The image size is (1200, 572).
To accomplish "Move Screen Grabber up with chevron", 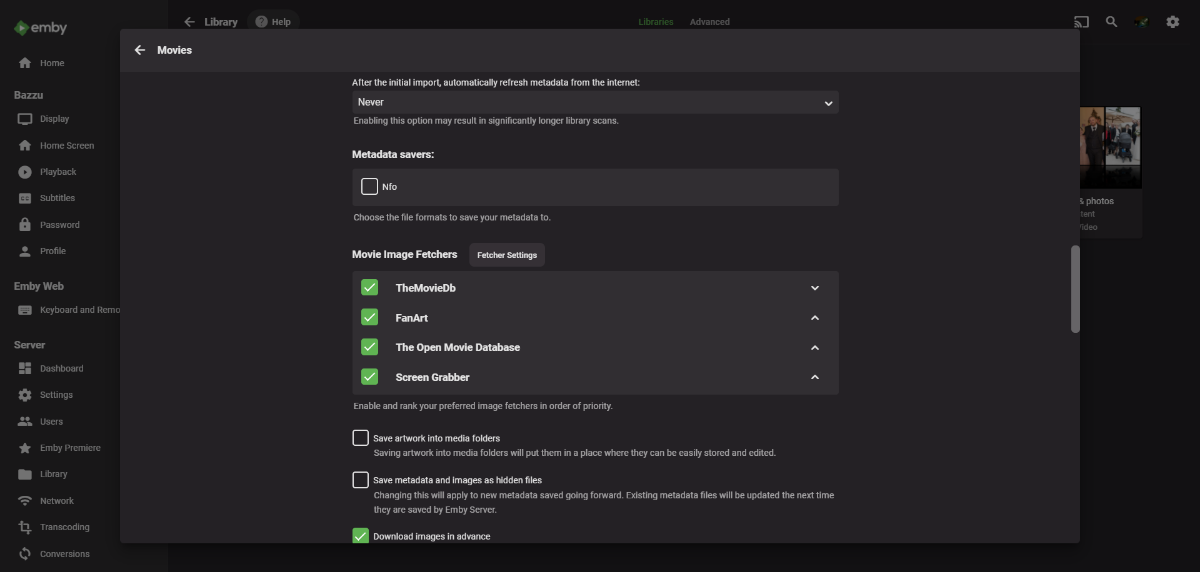I will (815, 378).
